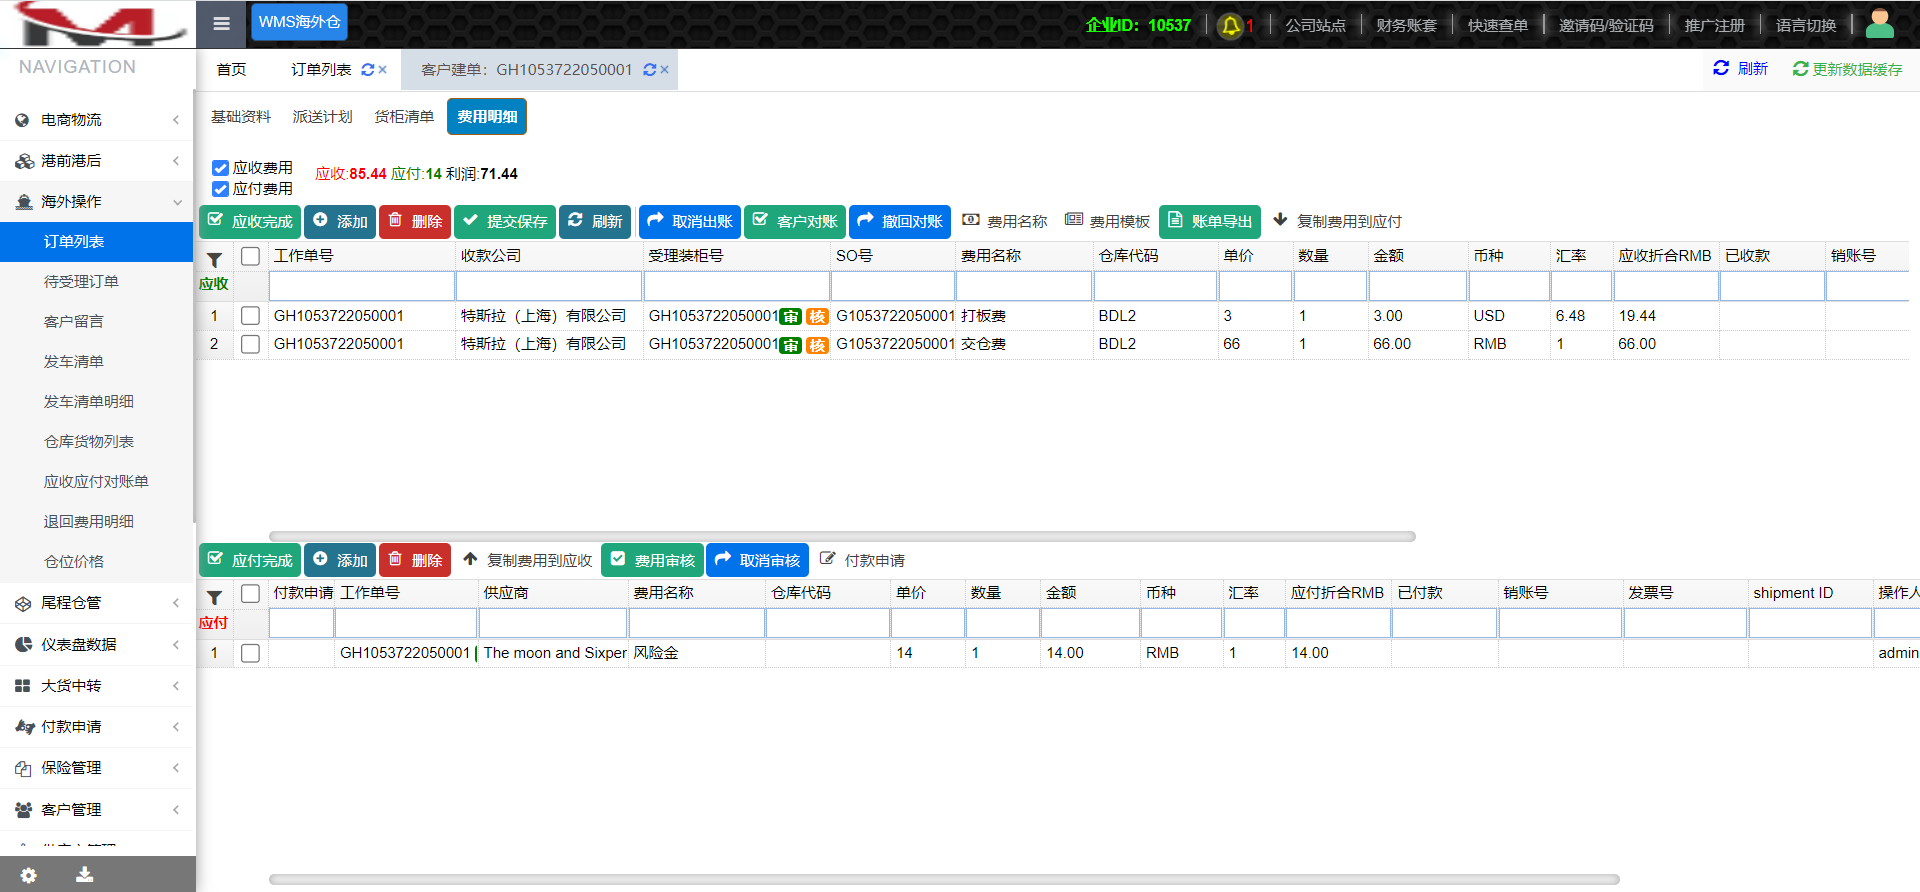Click the 账单导出 button
This screenshot has width=1920, height=892.
click(x=1210, y=221)
